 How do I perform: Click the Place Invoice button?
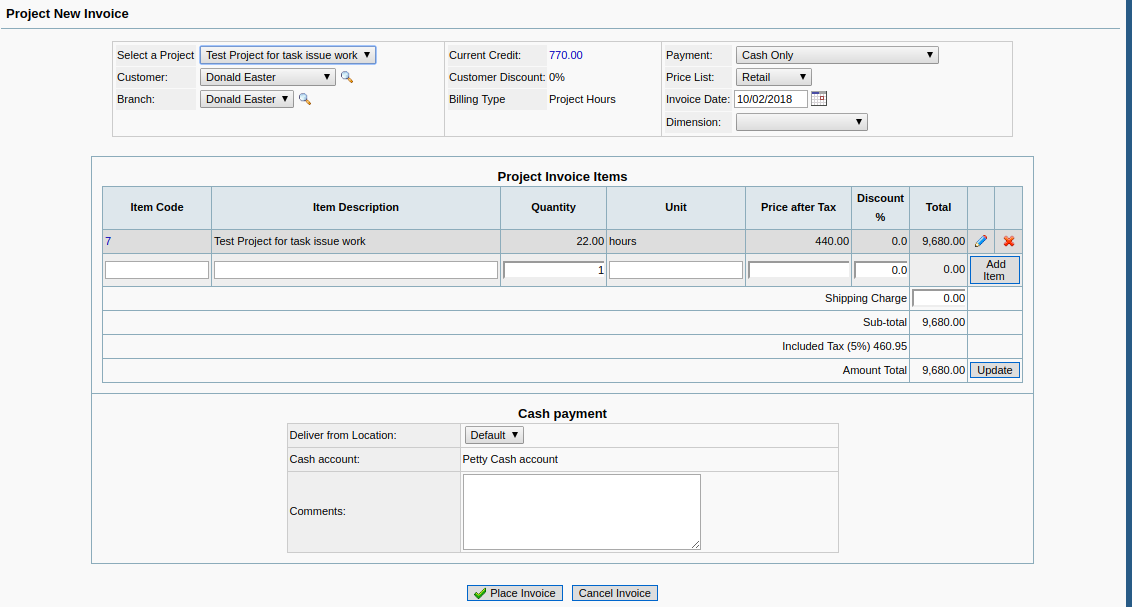point(515,593)
